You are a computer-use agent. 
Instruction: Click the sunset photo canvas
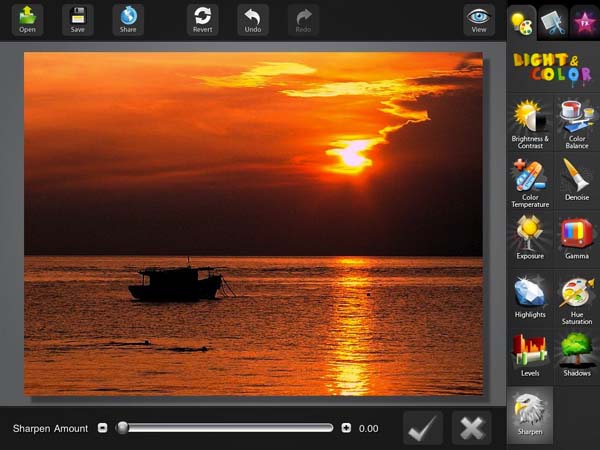pos(253,224)
